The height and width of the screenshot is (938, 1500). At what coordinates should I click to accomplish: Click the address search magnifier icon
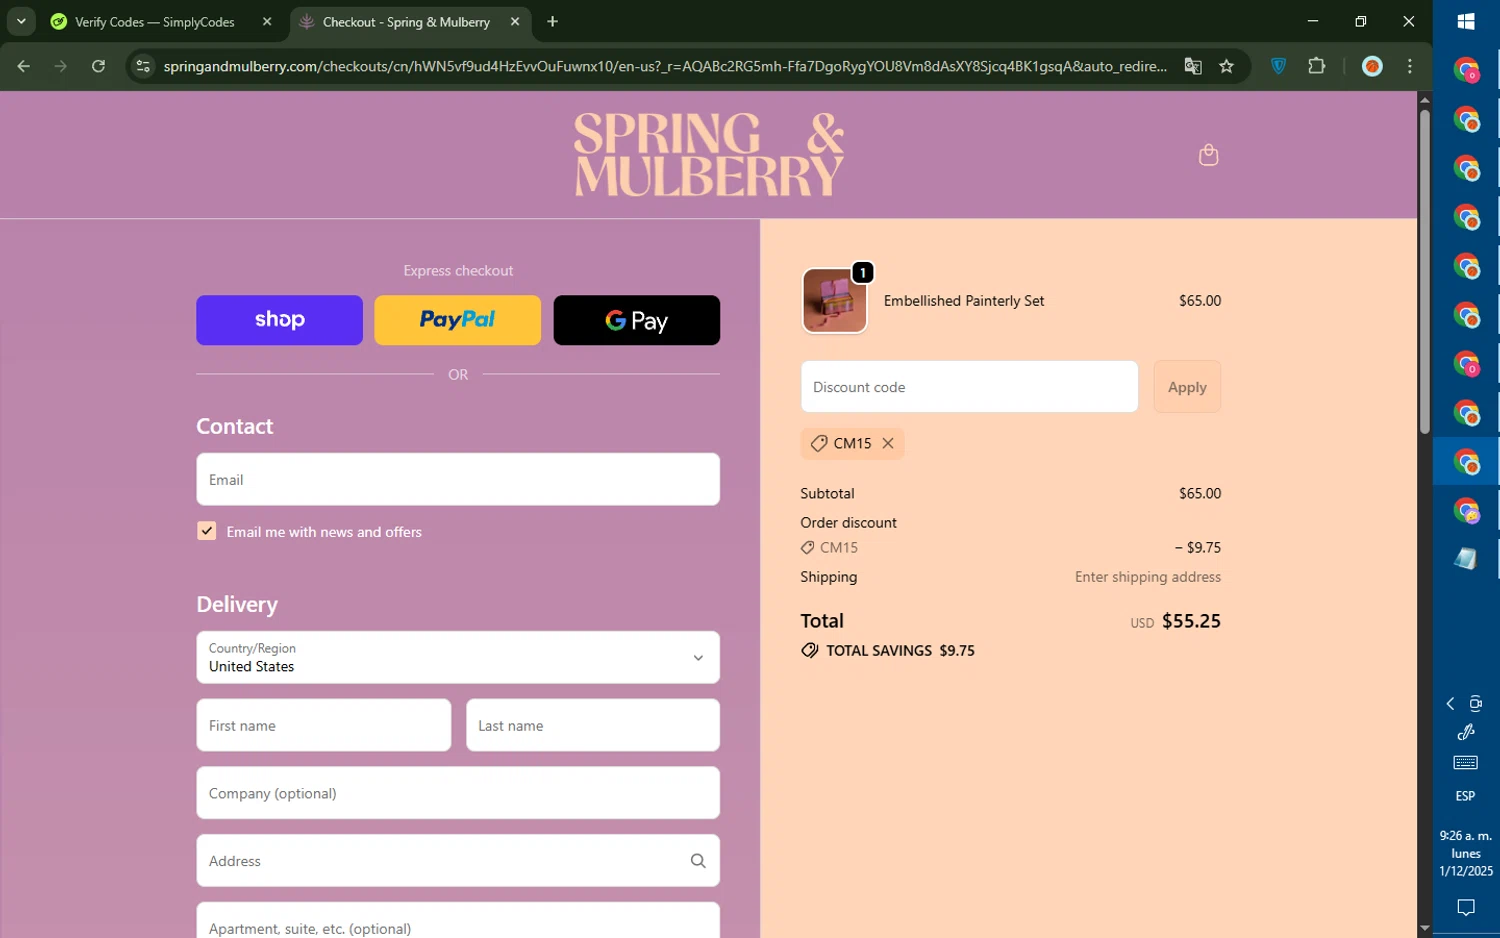click(x=698, y=860)
